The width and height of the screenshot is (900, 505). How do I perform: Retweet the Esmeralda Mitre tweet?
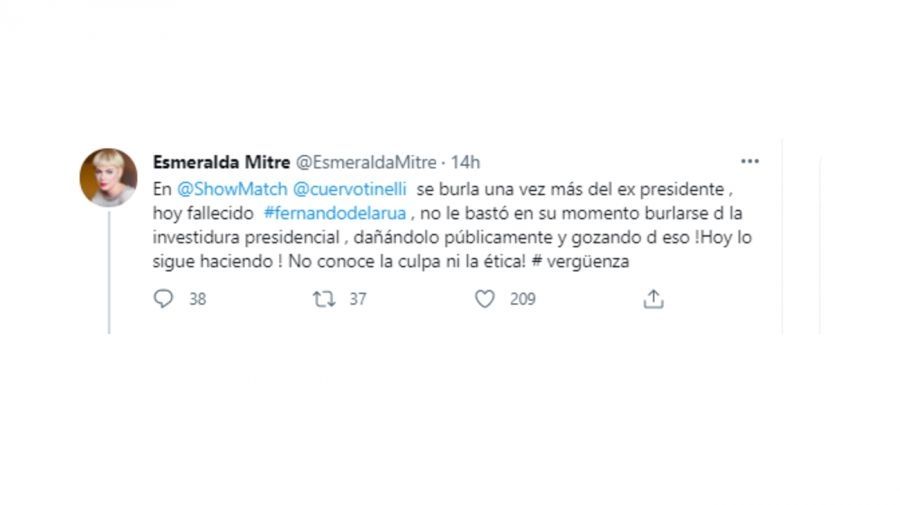tap(325, 298)
